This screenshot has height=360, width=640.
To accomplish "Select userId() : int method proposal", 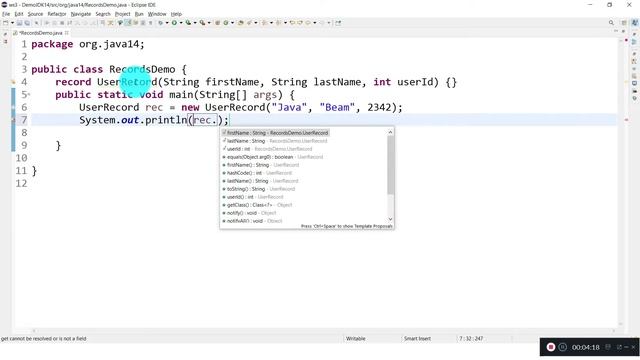I will [x=252, y=197].
